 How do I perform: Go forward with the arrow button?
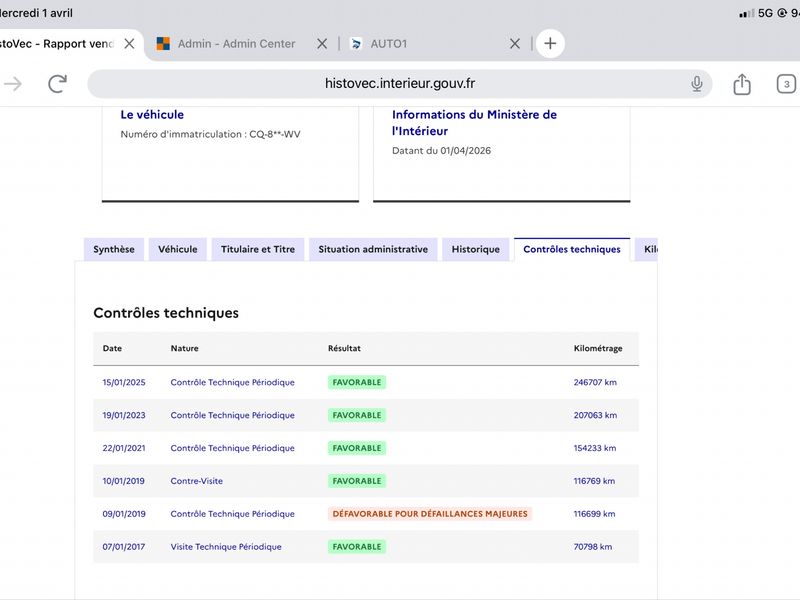12,84
